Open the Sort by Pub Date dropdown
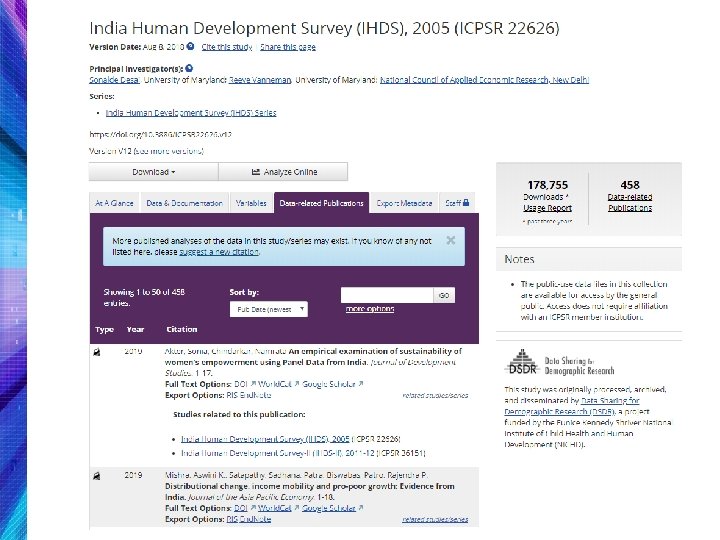This screenshot has height=540, width=720. tap(269, 309)
